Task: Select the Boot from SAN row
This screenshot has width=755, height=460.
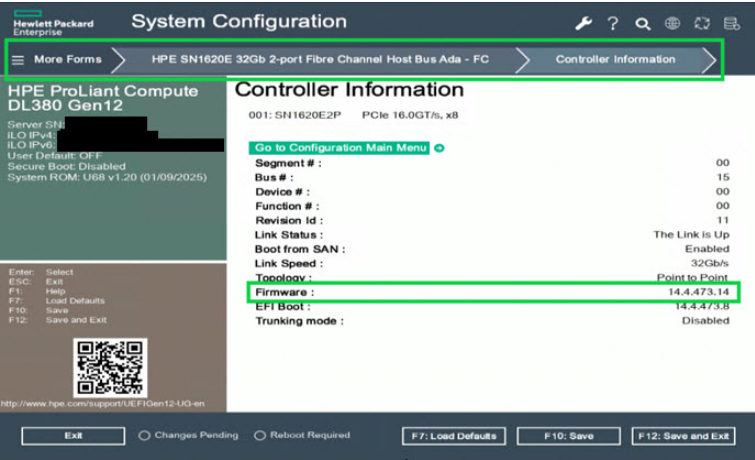Action: pyautogui.click(x=492, y=249)
